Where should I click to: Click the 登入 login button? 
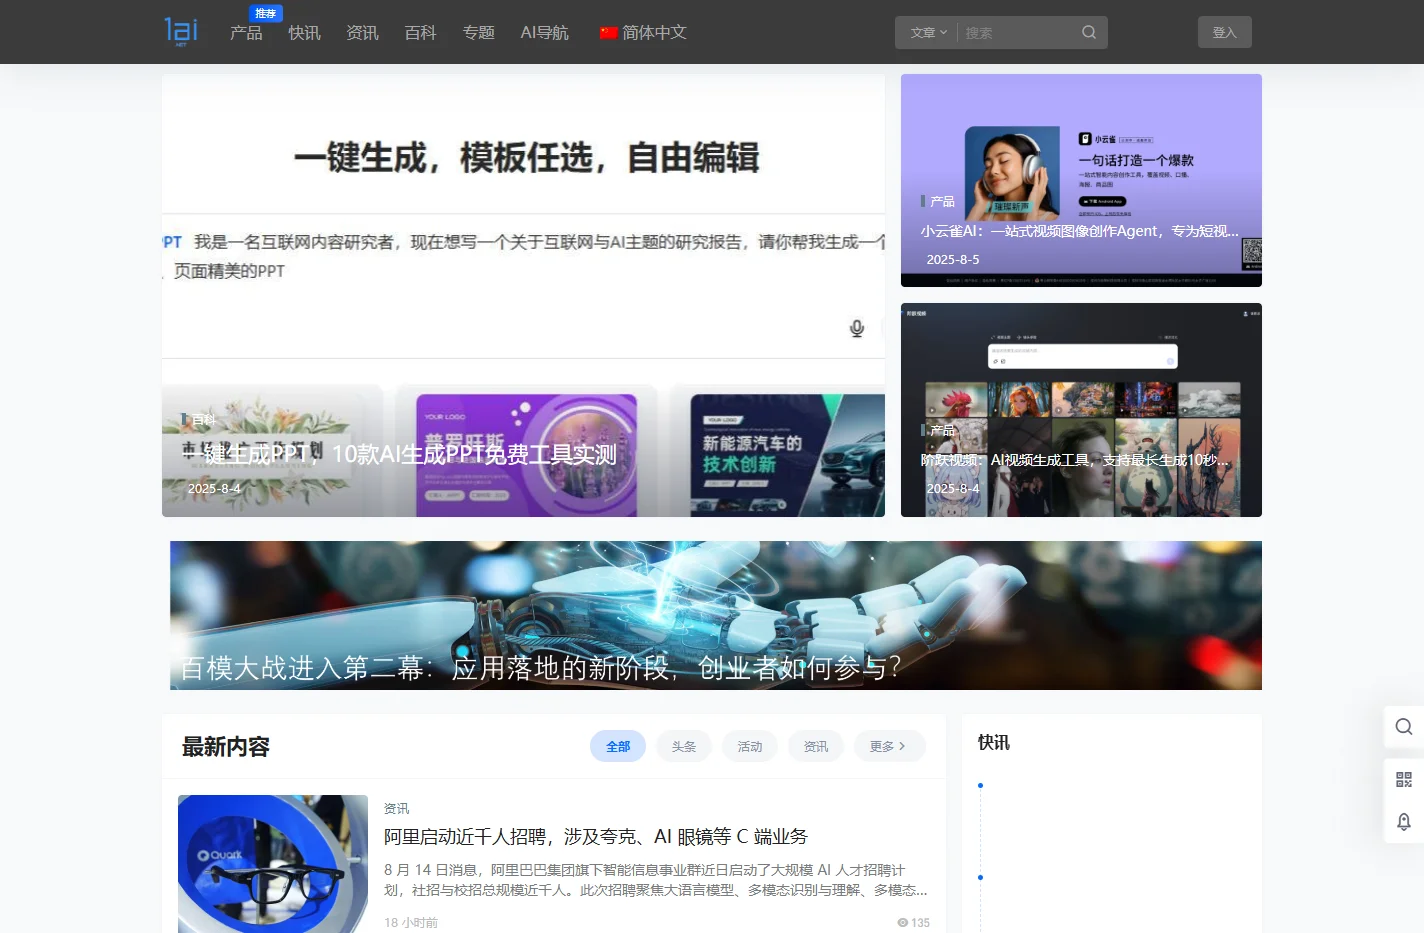click(1225, 32)
